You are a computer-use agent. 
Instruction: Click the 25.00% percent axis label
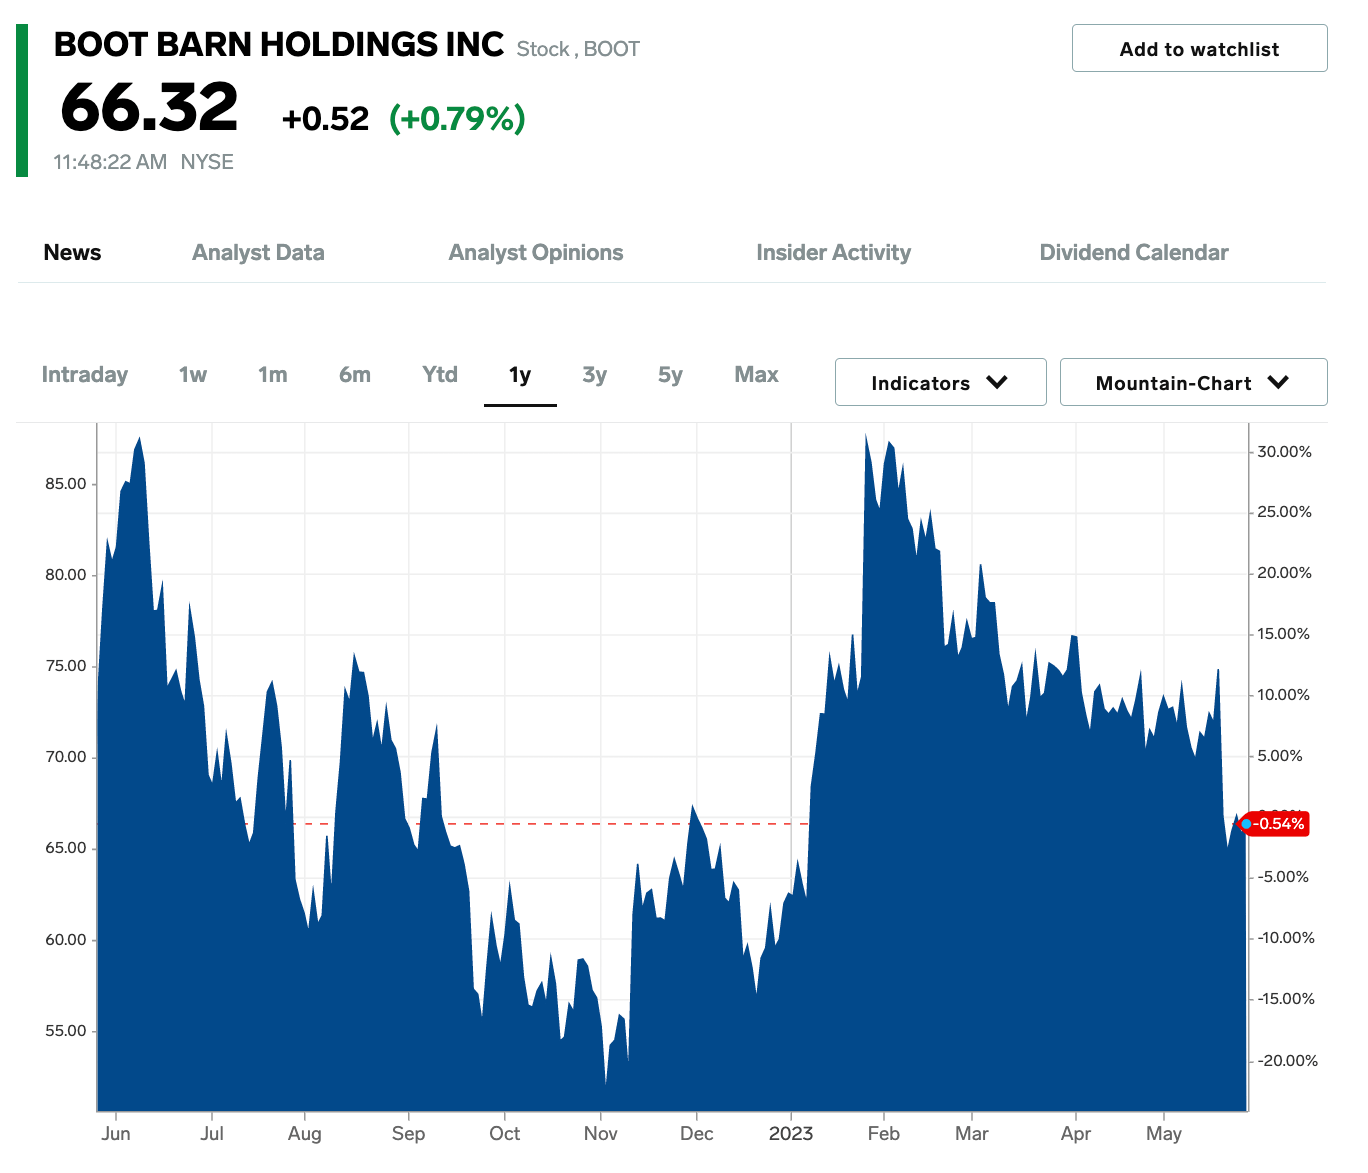tap(1285, 512)
